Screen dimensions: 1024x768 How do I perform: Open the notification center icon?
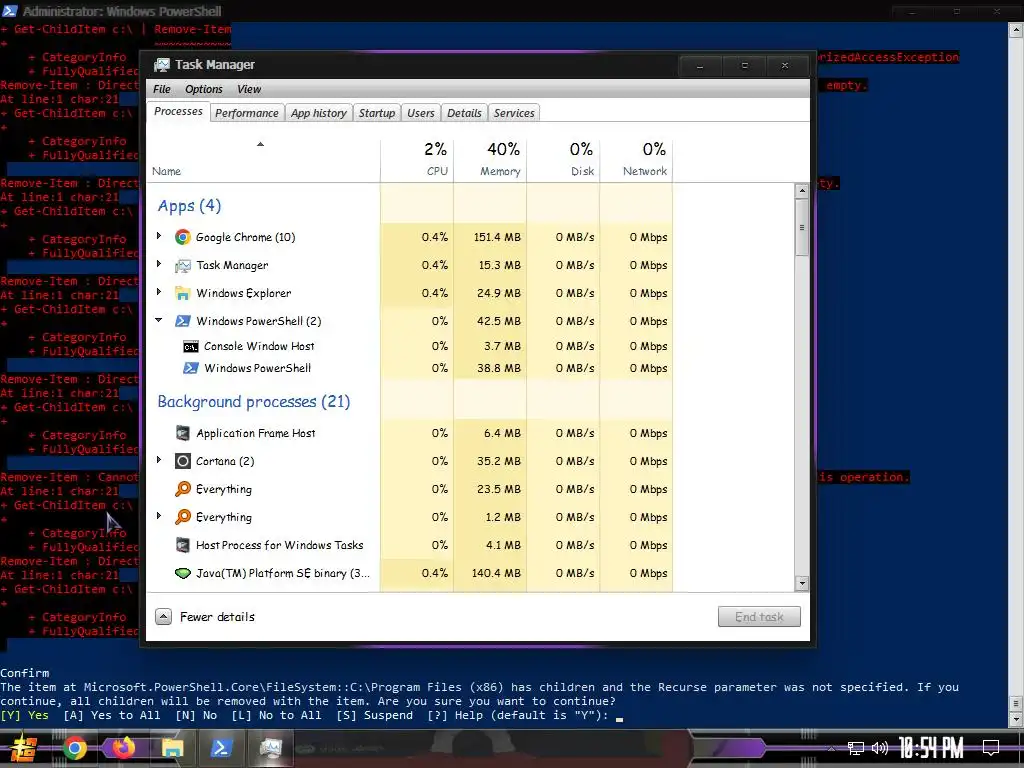(x=991, y=748)
